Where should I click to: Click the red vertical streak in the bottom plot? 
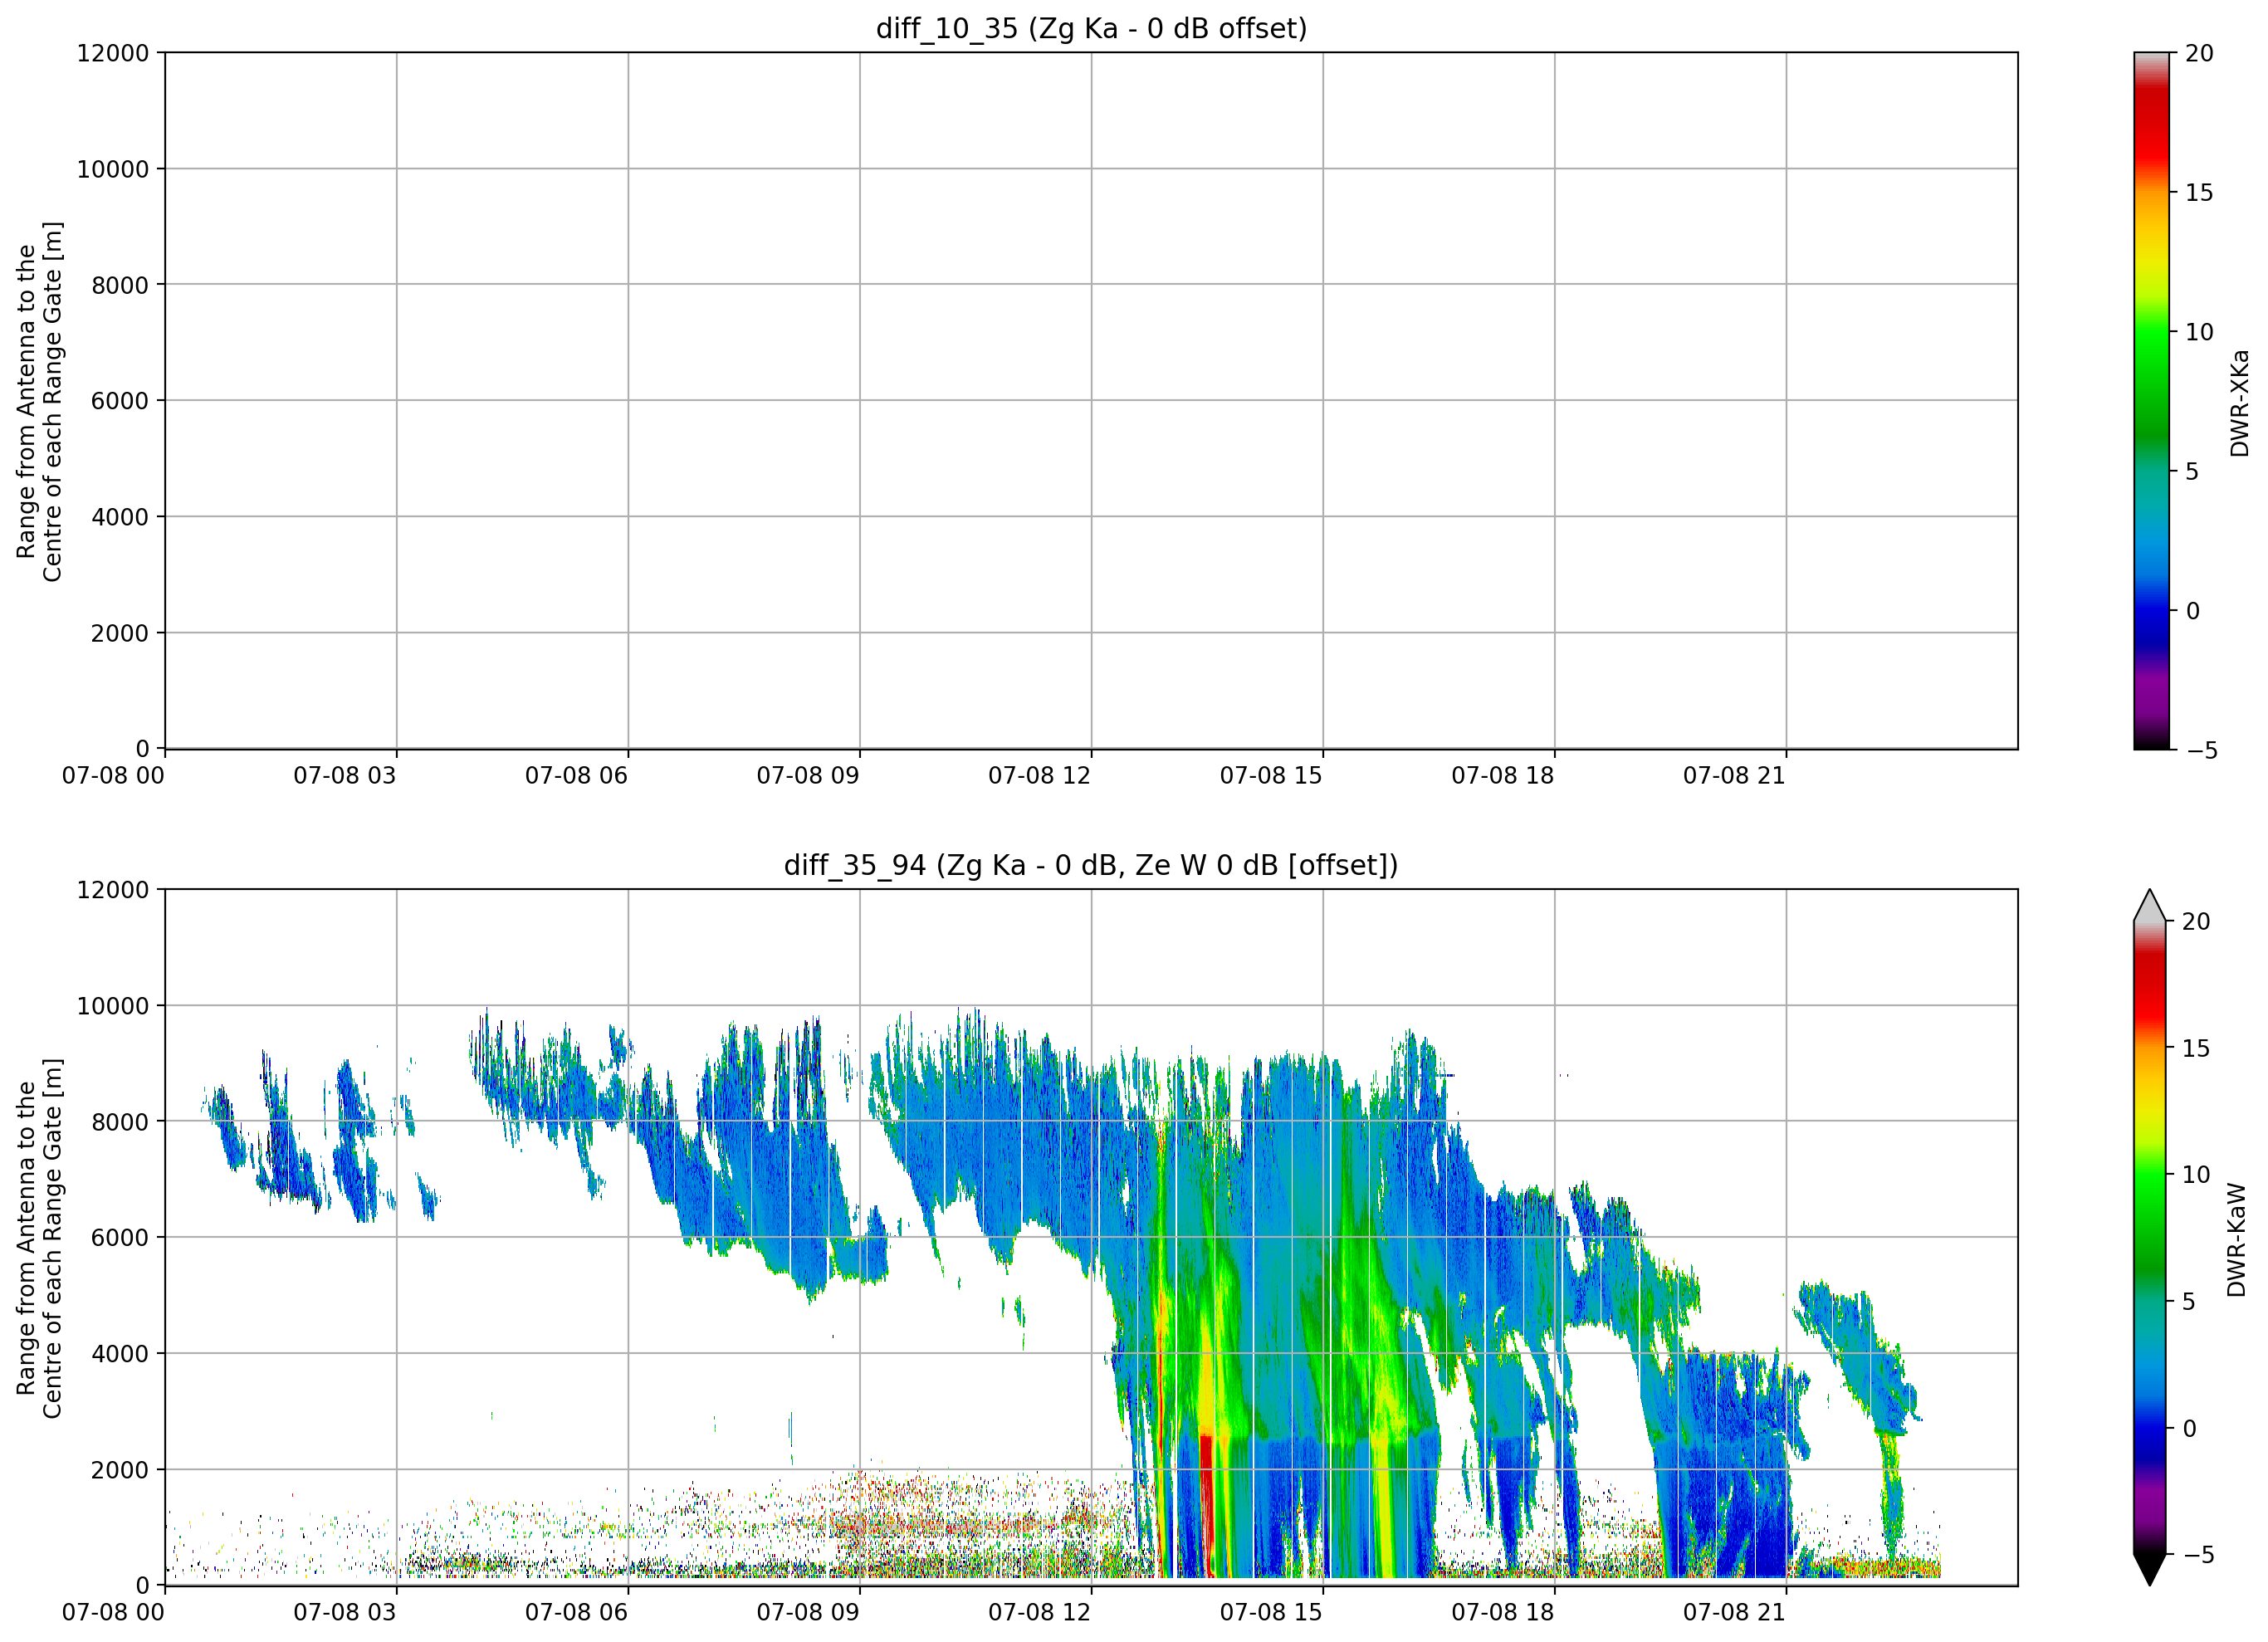tap(1206, 1505)
